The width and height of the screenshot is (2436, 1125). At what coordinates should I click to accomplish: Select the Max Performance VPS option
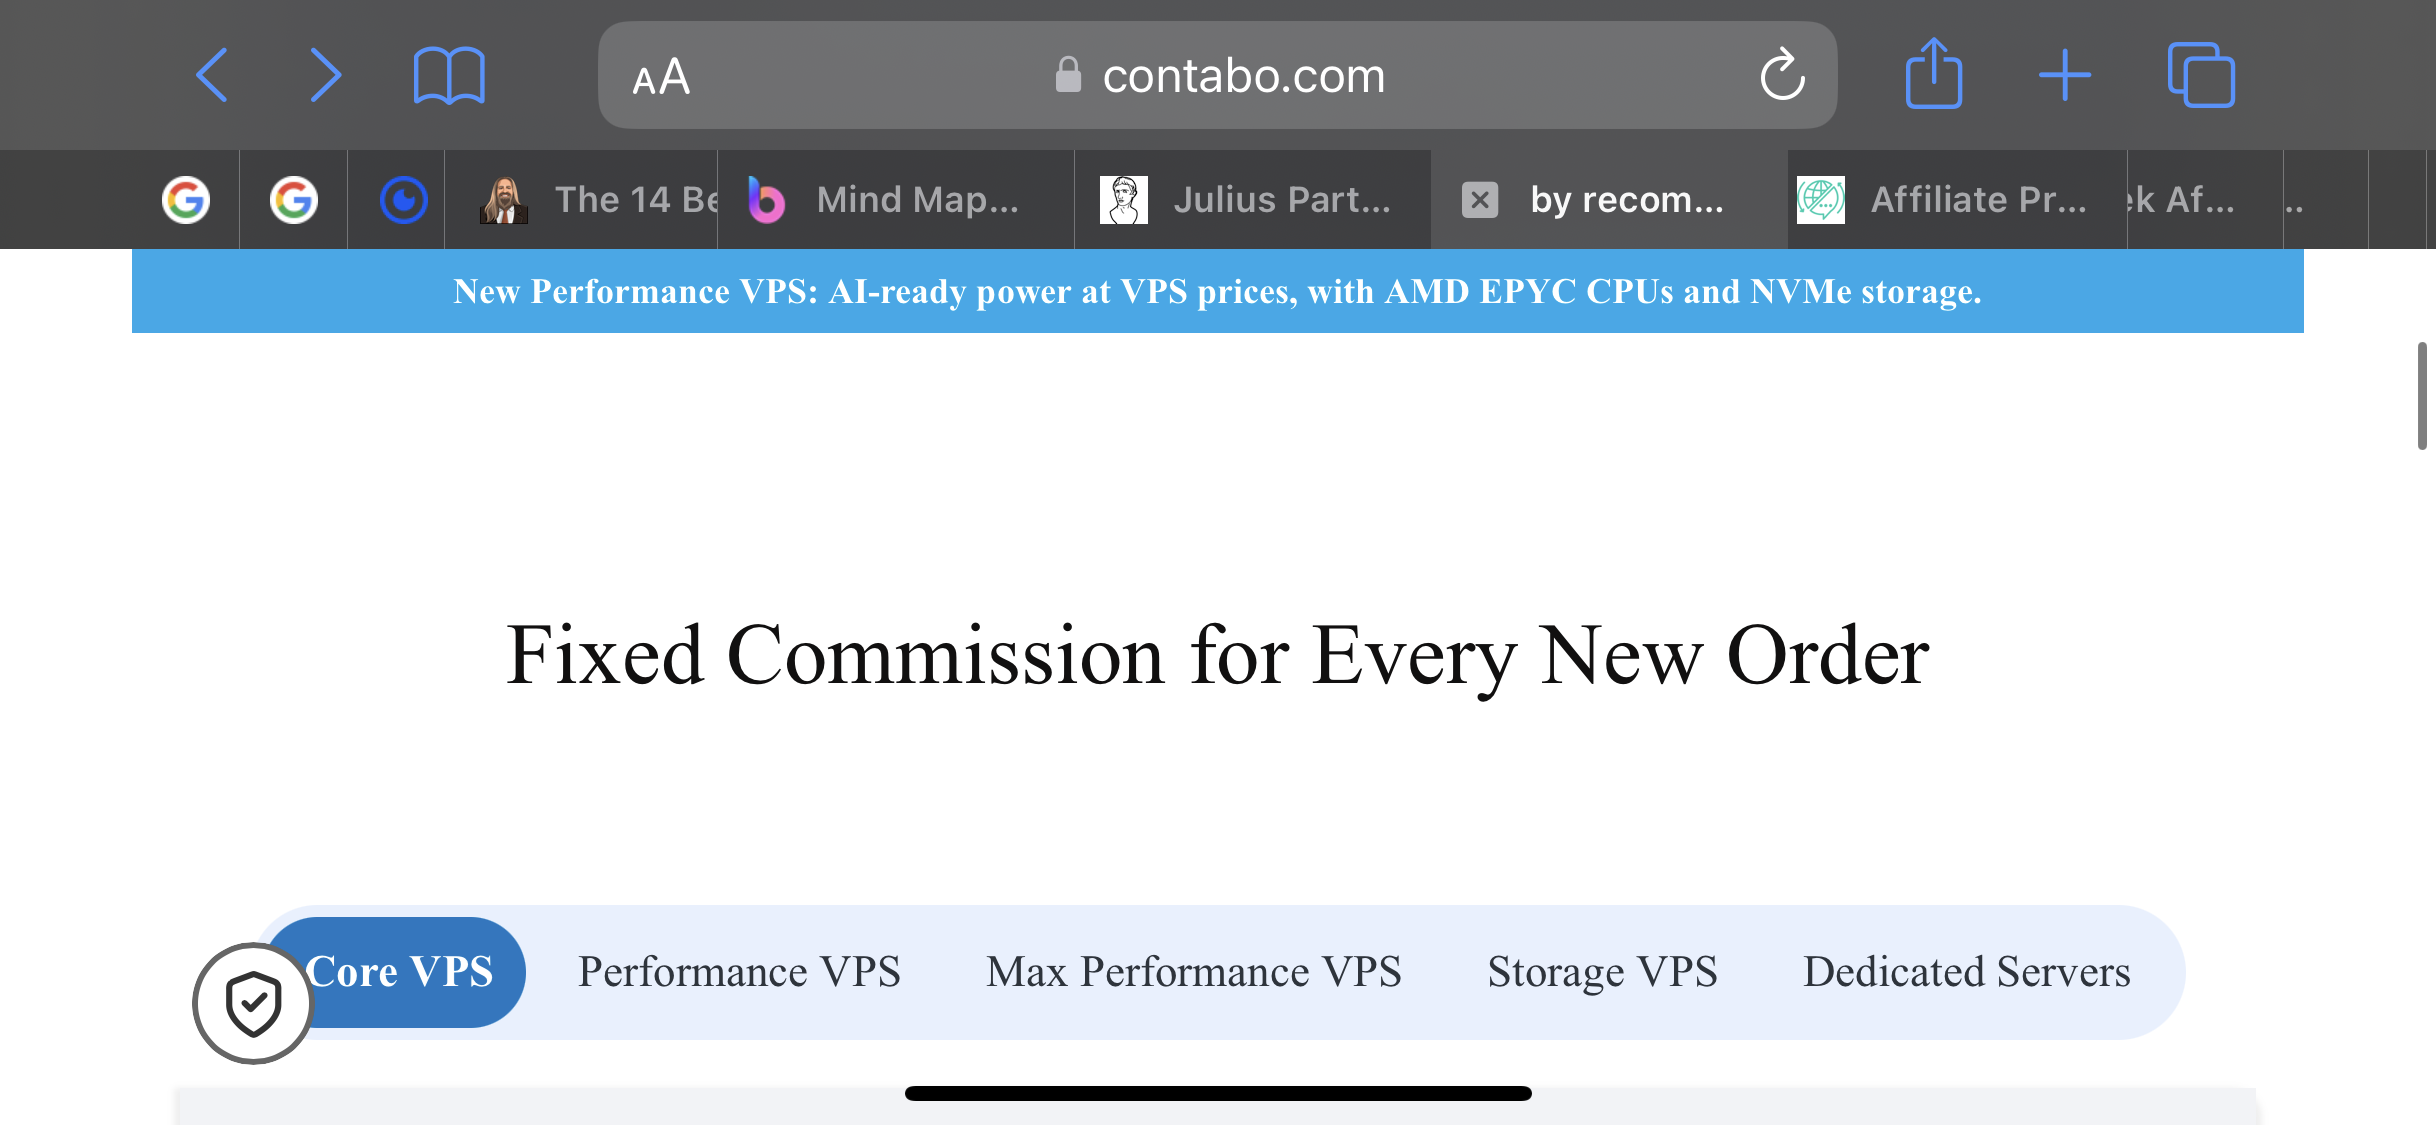[1194, 972]
